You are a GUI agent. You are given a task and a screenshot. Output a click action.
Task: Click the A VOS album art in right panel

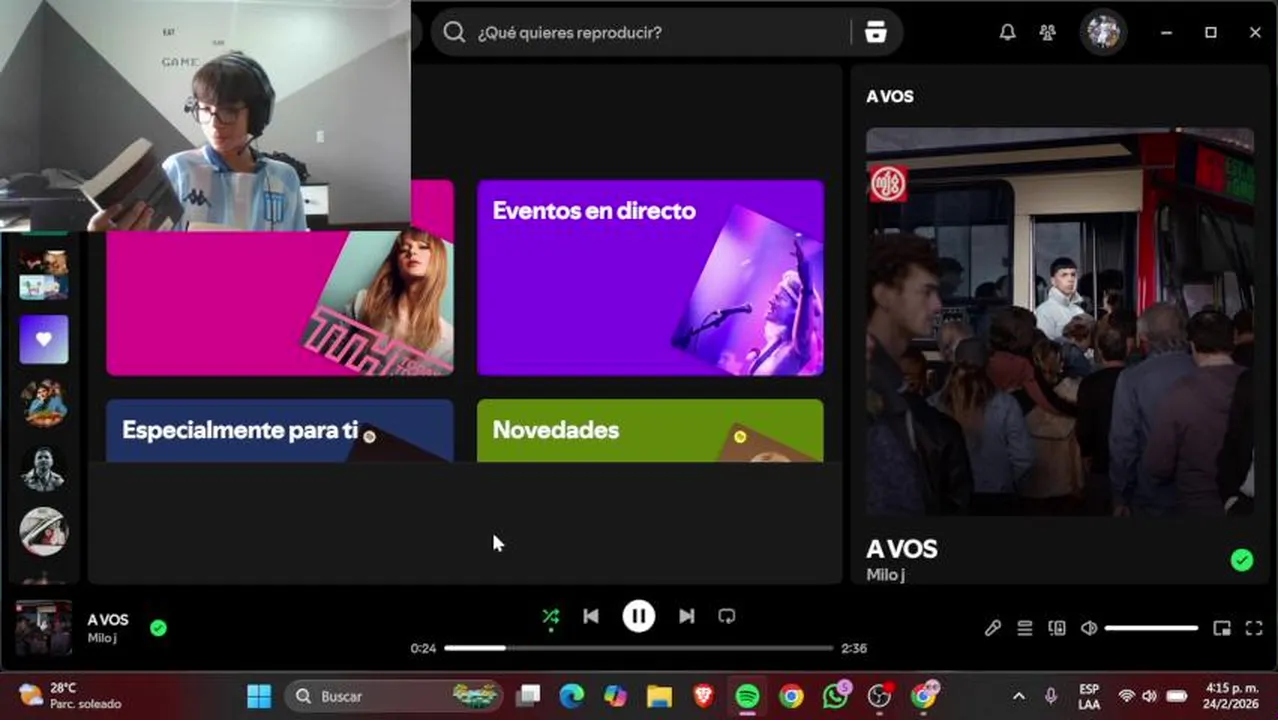point(1060,322)
